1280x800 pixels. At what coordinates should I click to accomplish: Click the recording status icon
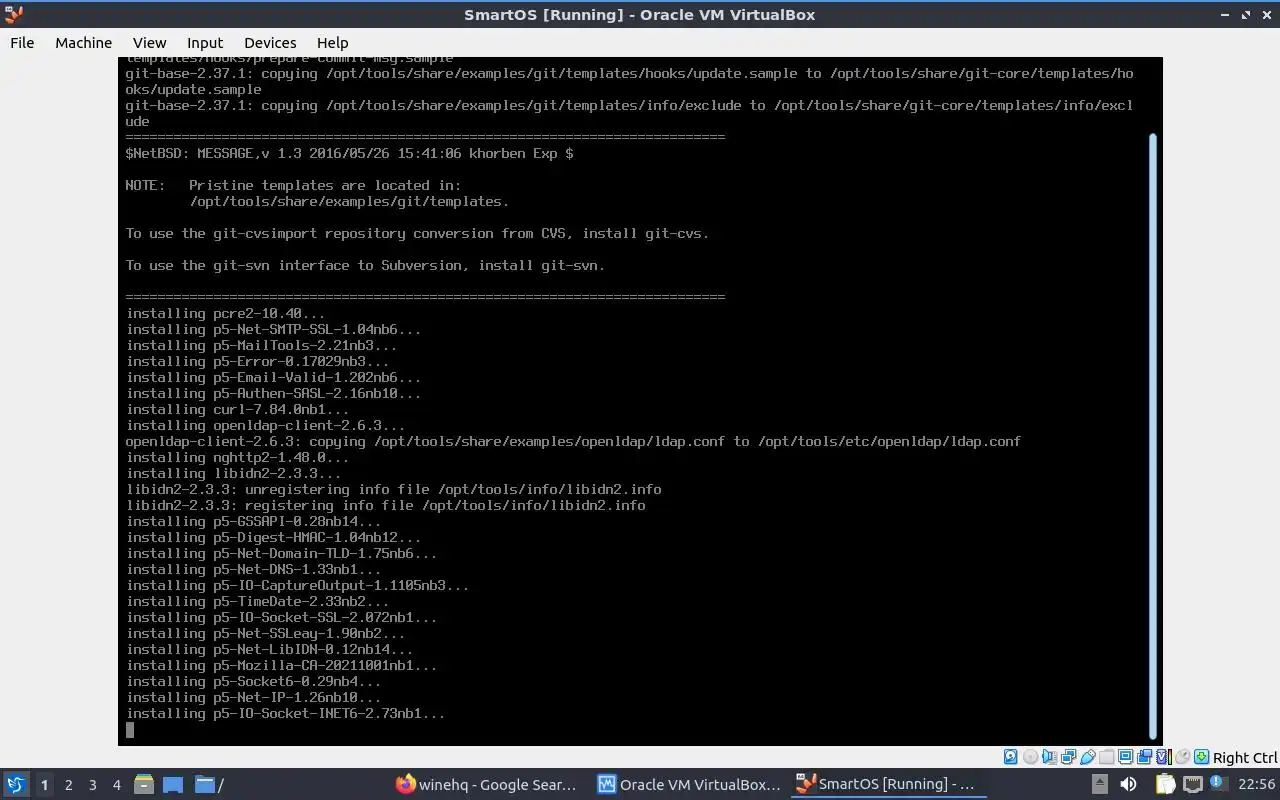coord(1145,757)
